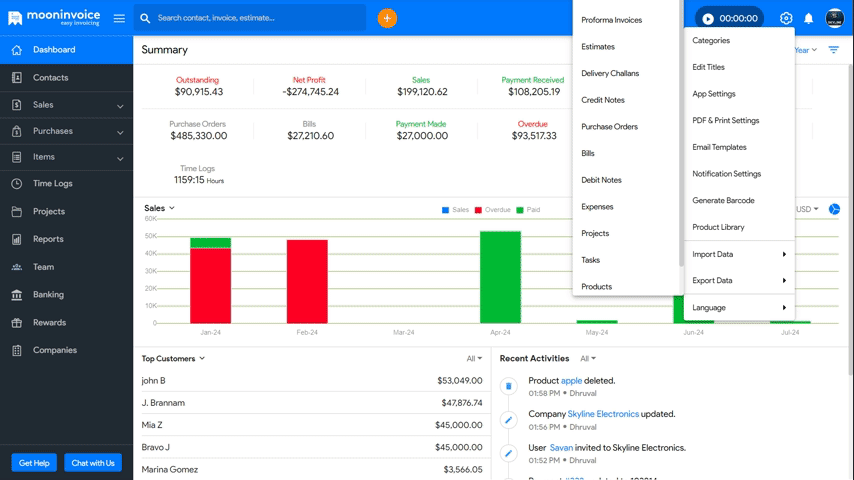854x480 pixels.
Task: Expand the Purchases sidebar section
Action: 120,132
